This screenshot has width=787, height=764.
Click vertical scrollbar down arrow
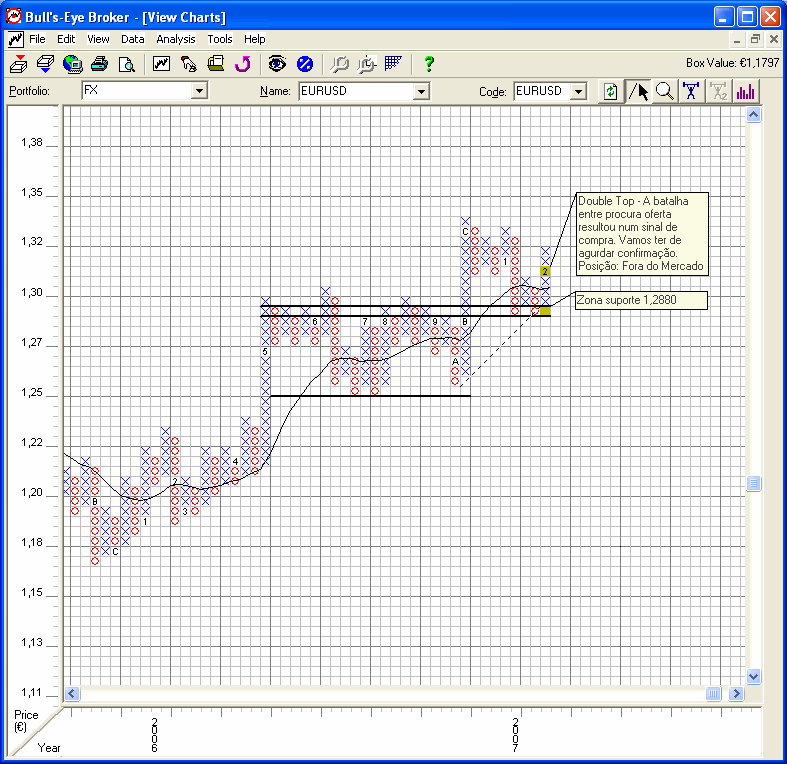point(753,676)
